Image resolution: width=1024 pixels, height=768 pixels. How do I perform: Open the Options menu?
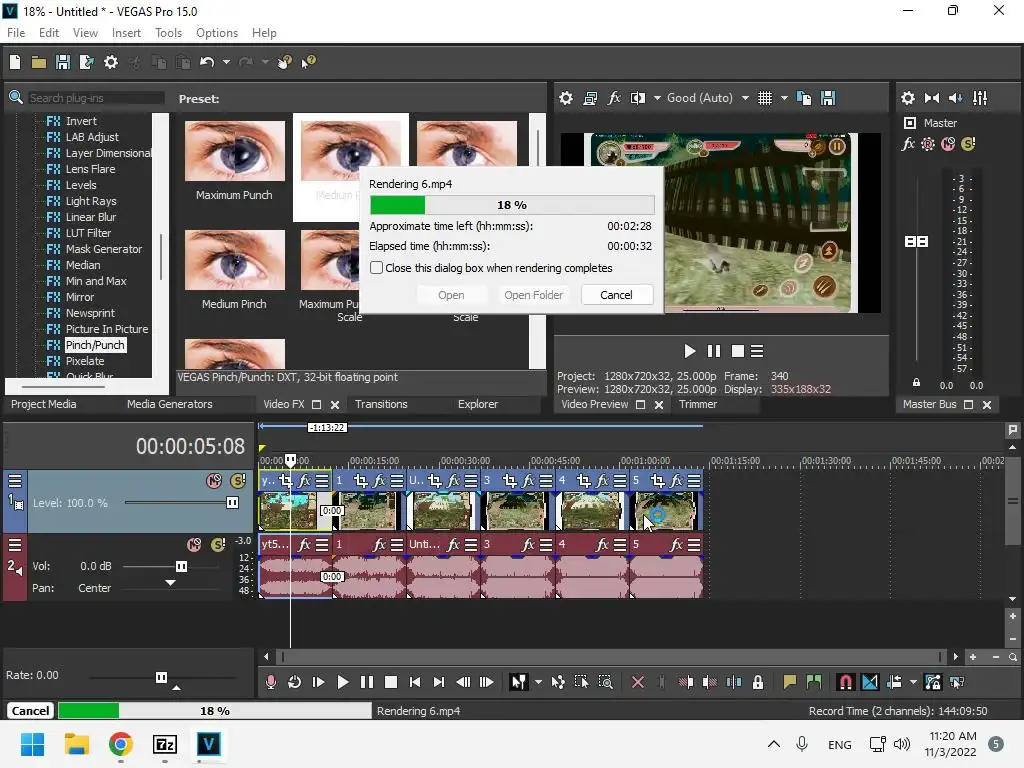(217, 33)
